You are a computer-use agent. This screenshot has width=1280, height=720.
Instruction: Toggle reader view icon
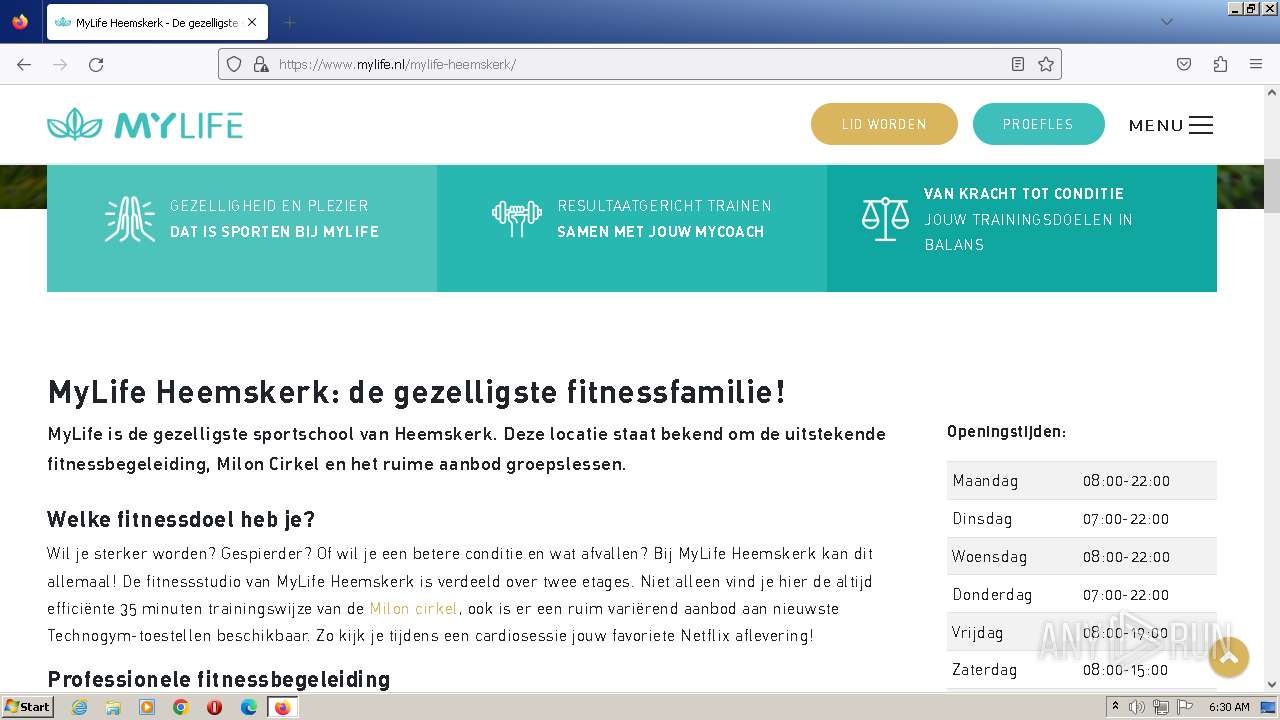(x=1018, y=64)
